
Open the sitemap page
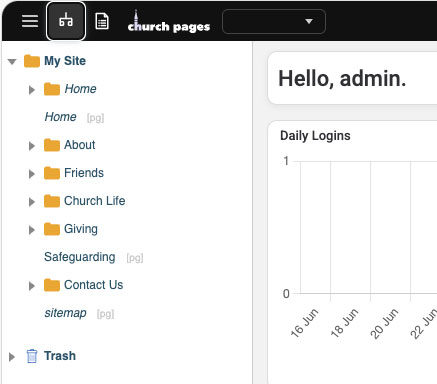[65, 313]
